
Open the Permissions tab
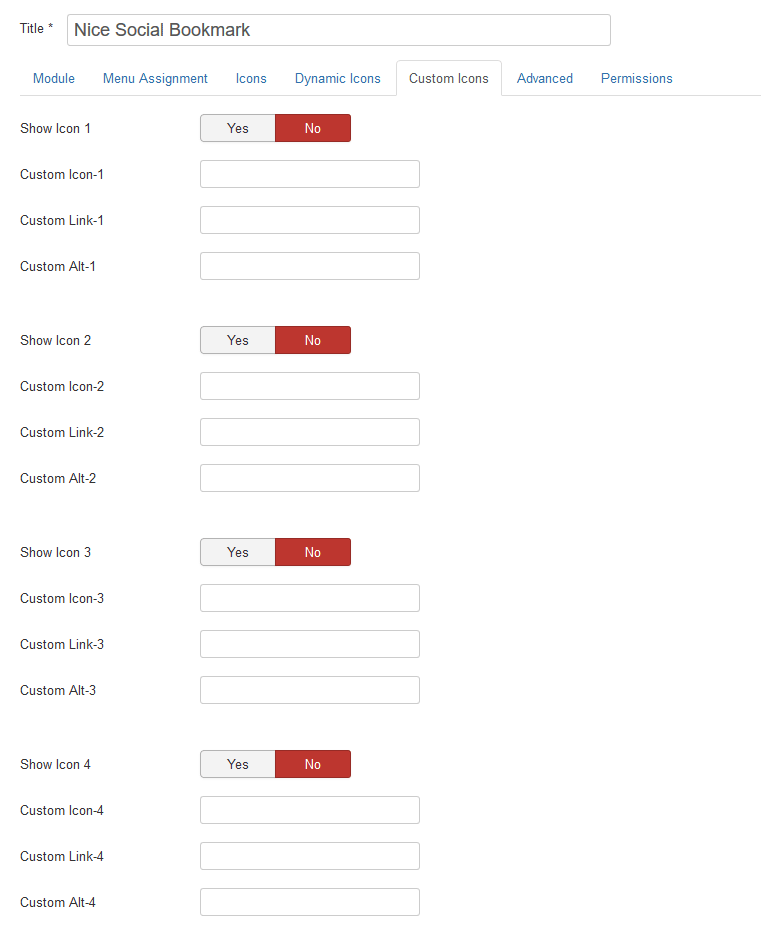(x=636, y=78)
